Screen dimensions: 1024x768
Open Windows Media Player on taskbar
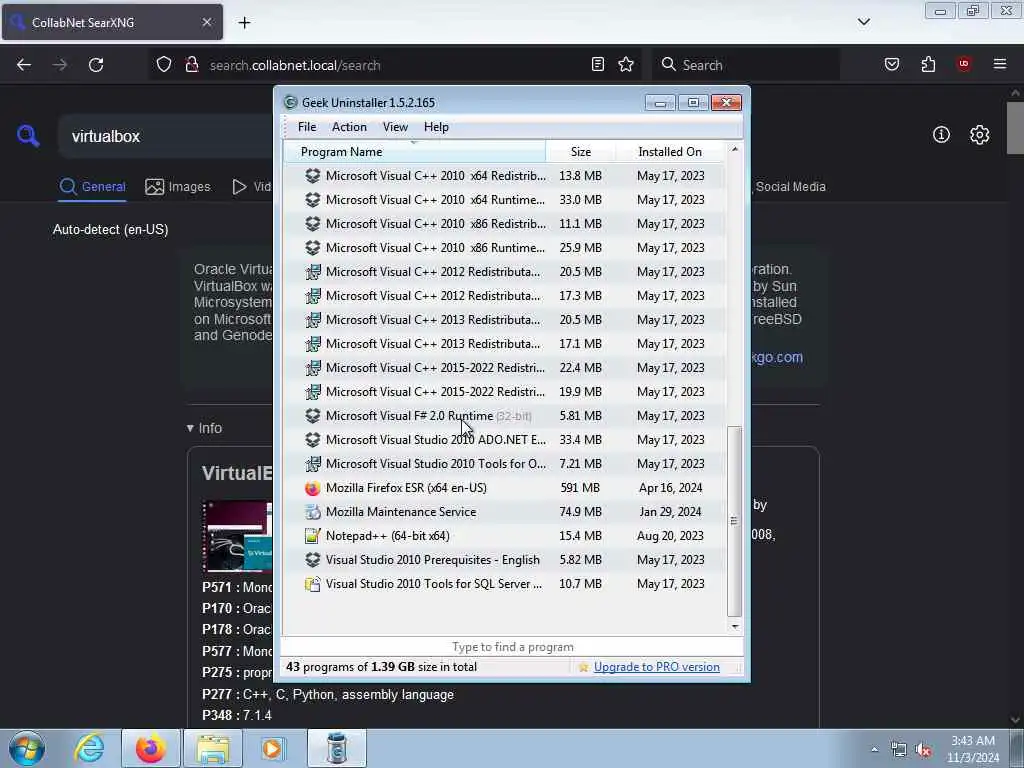pos(272,748)
